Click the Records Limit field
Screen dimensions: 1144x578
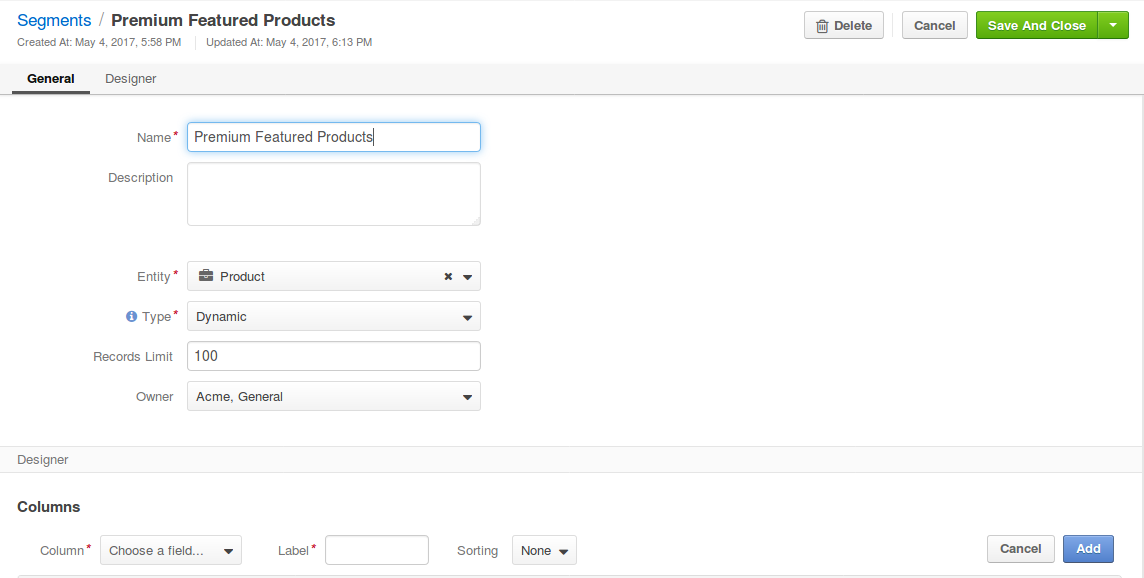click(x=333, y=356)
